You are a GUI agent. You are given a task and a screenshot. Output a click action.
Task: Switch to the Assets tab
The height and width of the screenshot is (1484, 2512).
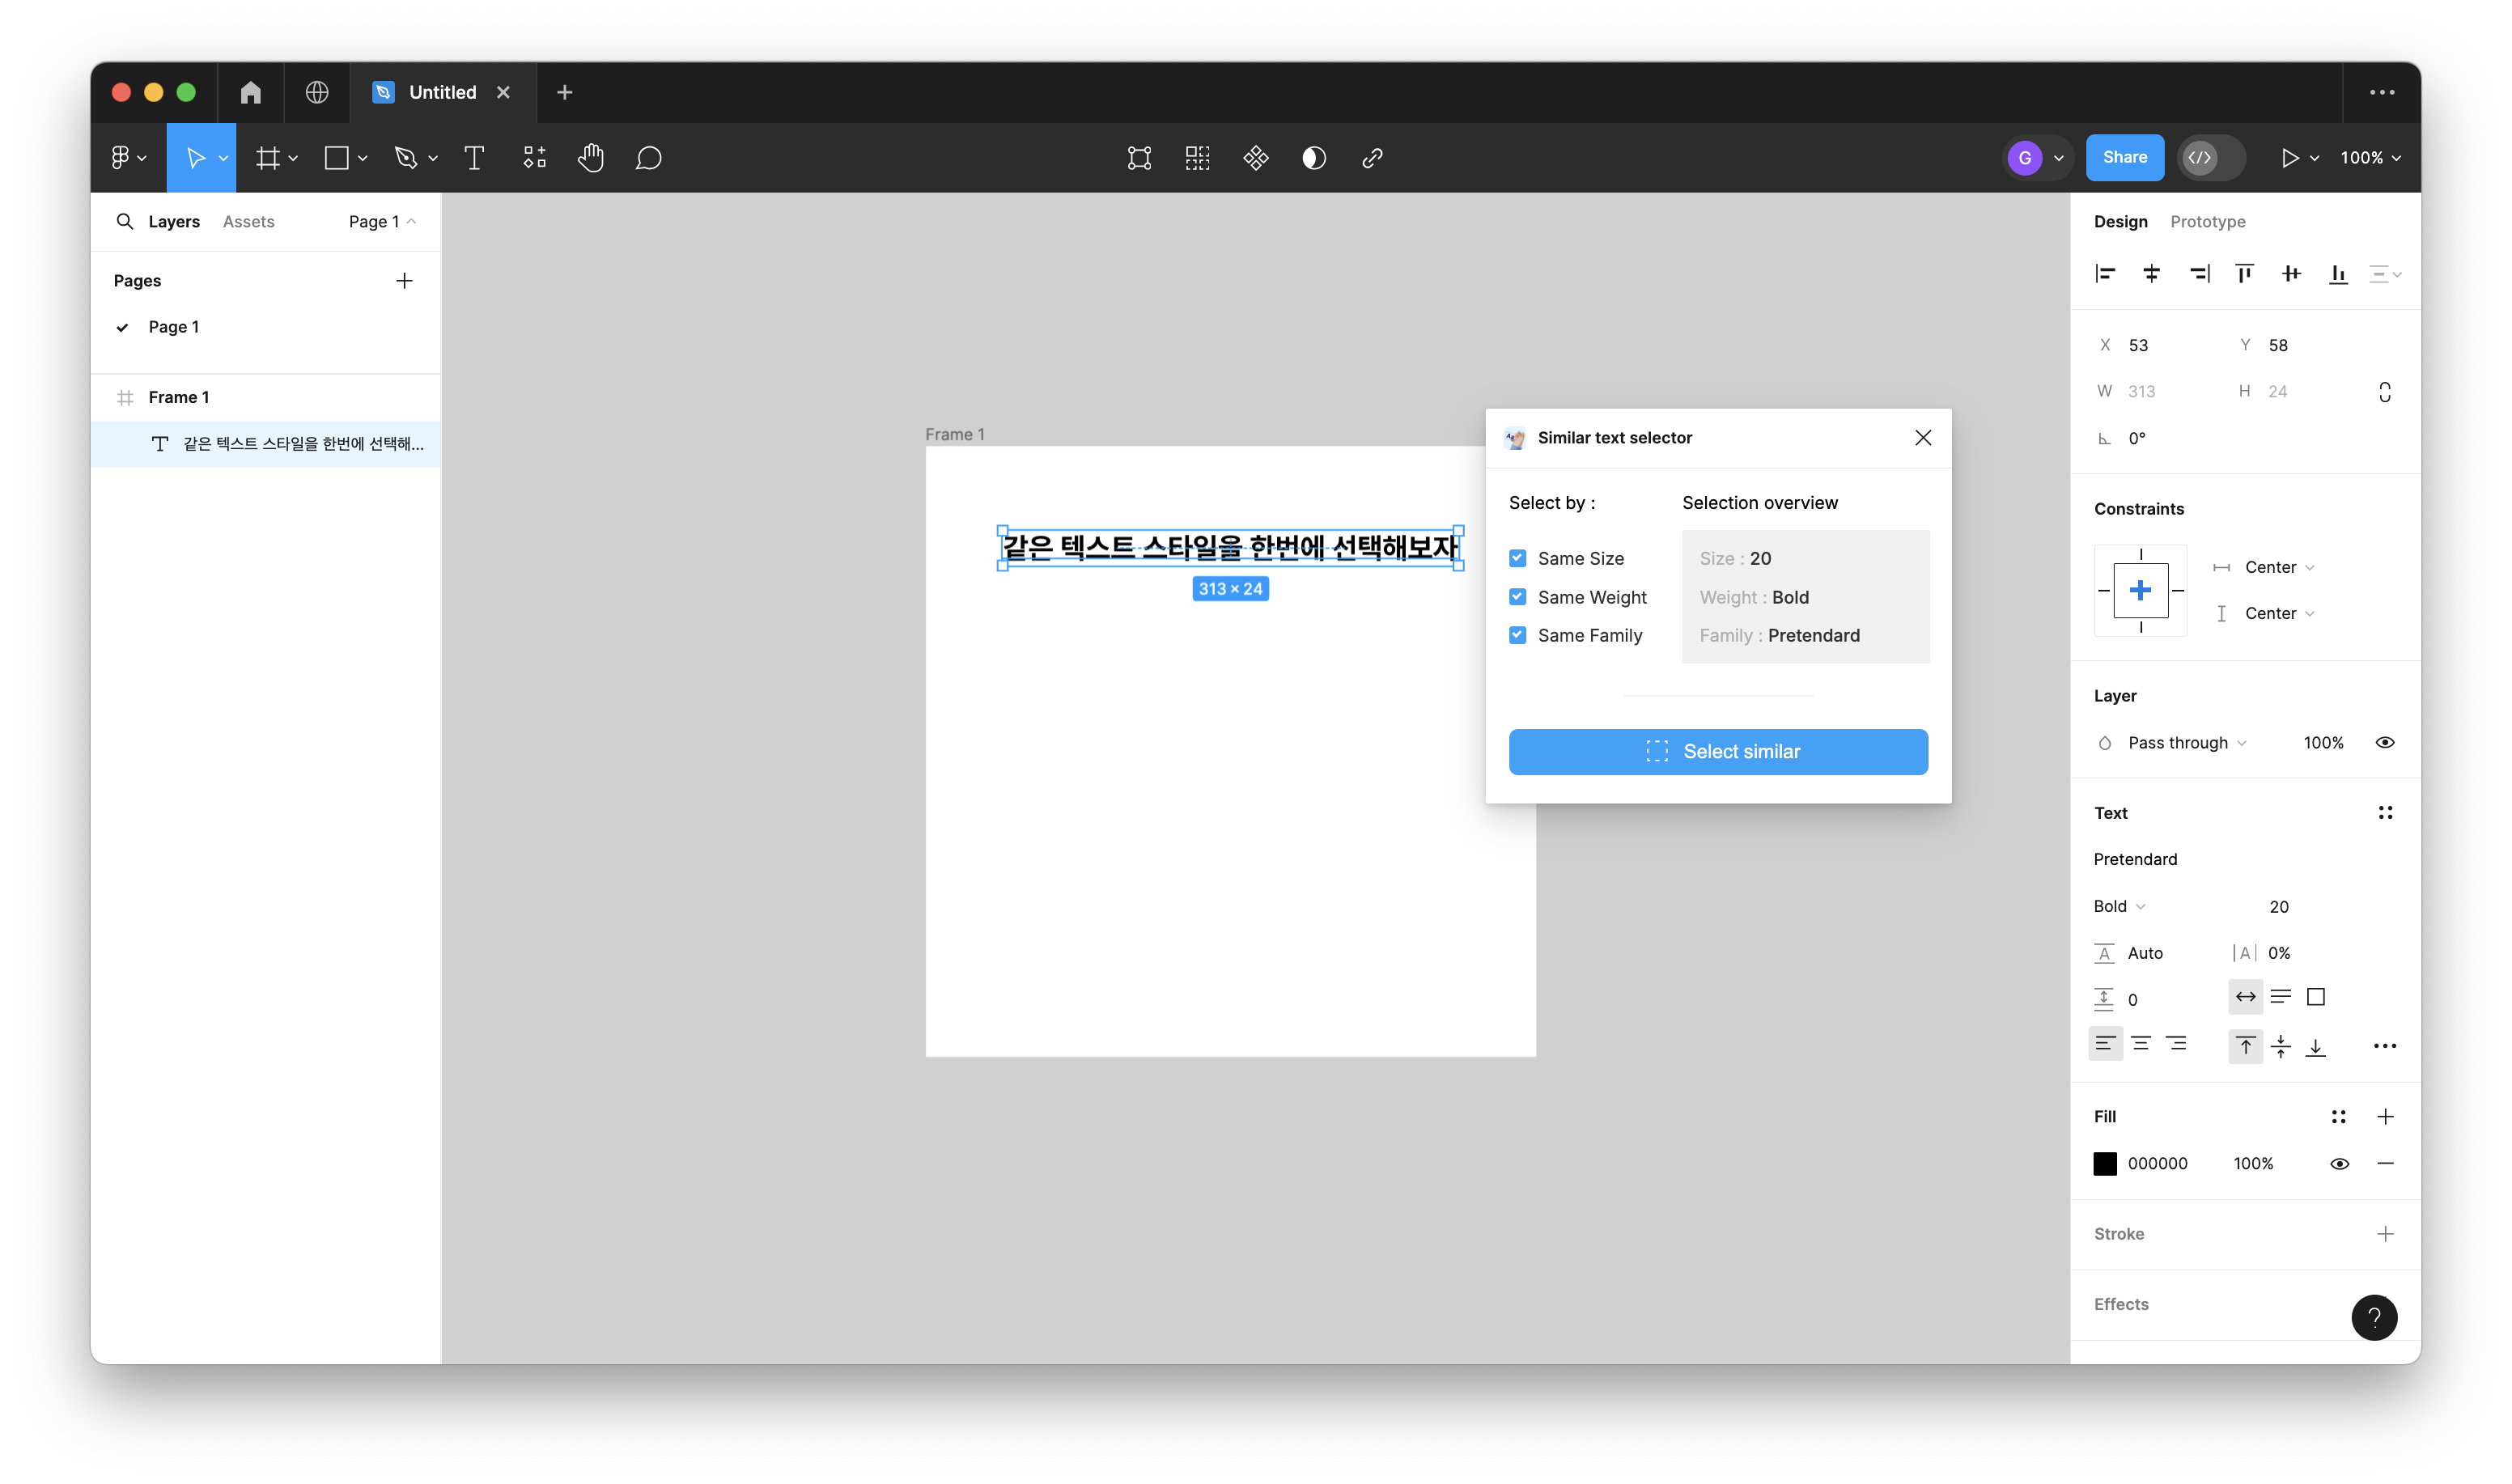tap(248, 221)
